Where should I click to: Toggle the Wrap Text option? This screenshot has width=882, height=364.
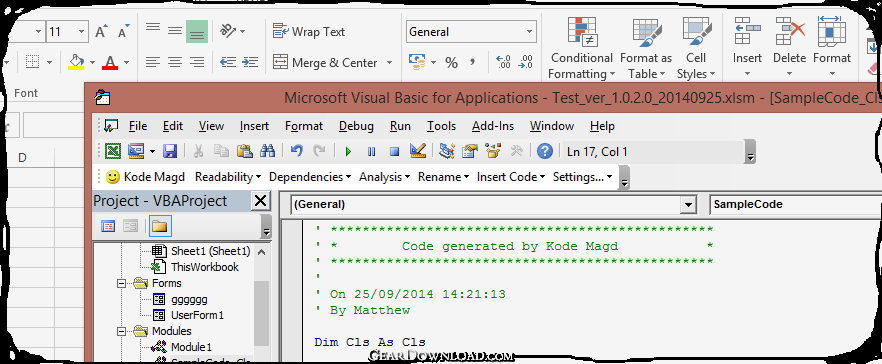[309, 32]
